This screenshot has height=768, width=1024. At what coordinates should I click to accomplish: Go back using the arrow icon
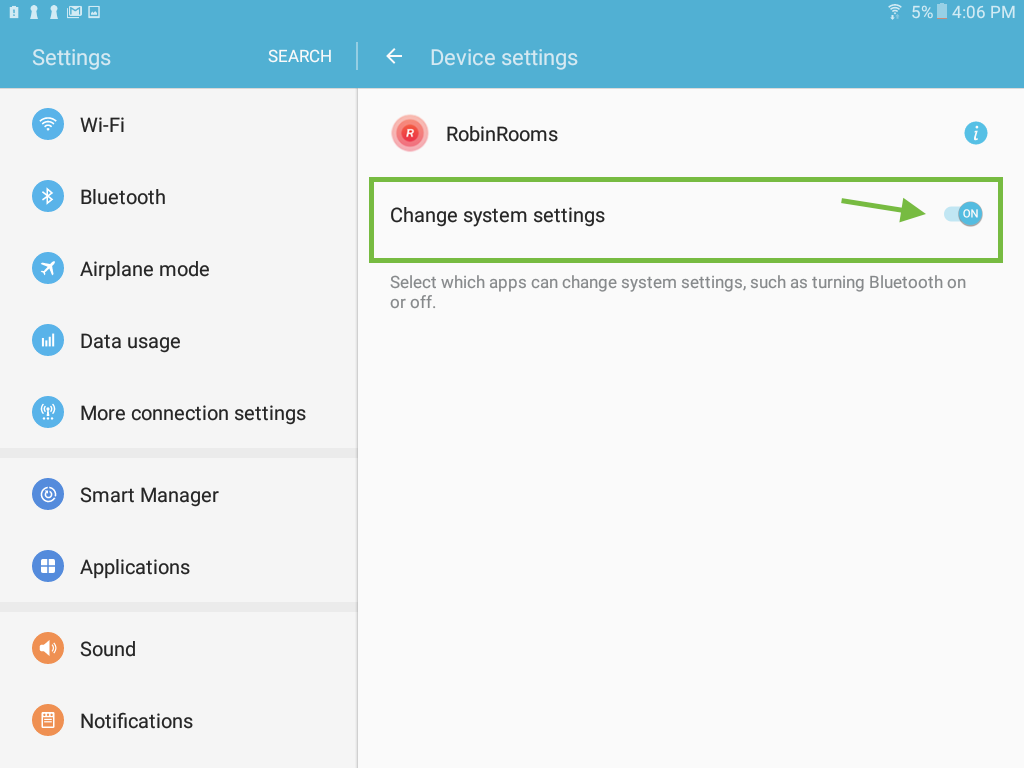pos(394,57)
